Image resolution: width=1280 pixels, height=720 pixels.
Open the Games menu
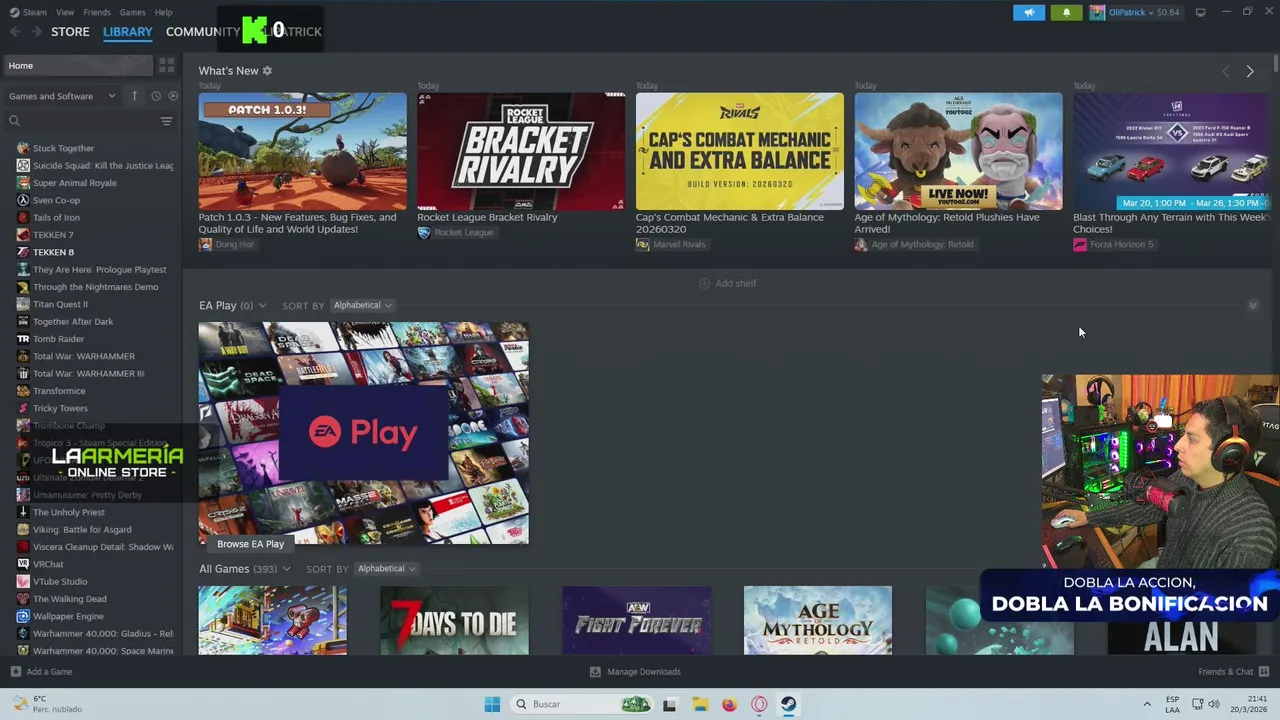(x=132, y=12)
